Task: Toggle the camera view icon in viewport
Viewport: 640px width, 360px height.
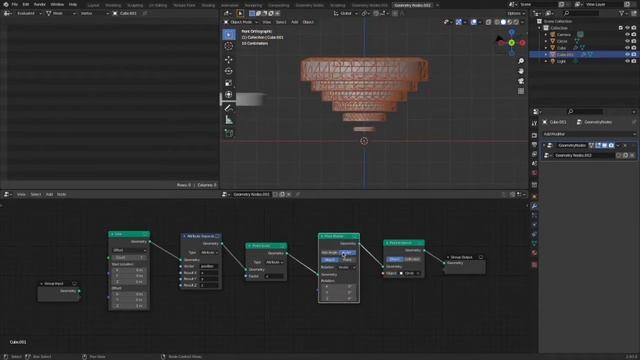Action: click(x=521, y=81)
